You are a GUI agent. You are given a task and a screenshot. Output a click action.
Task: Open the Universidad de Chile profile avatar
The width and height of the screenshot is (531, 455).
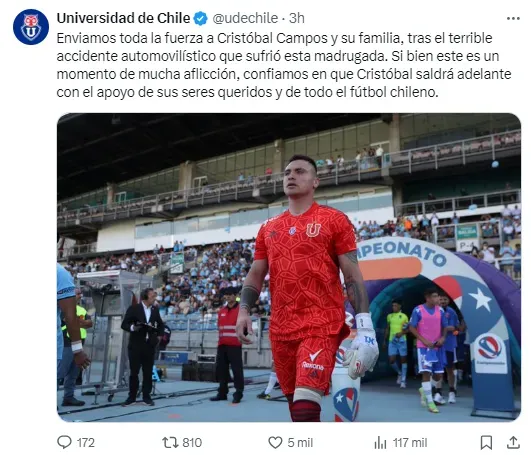[x=31, y=27]
